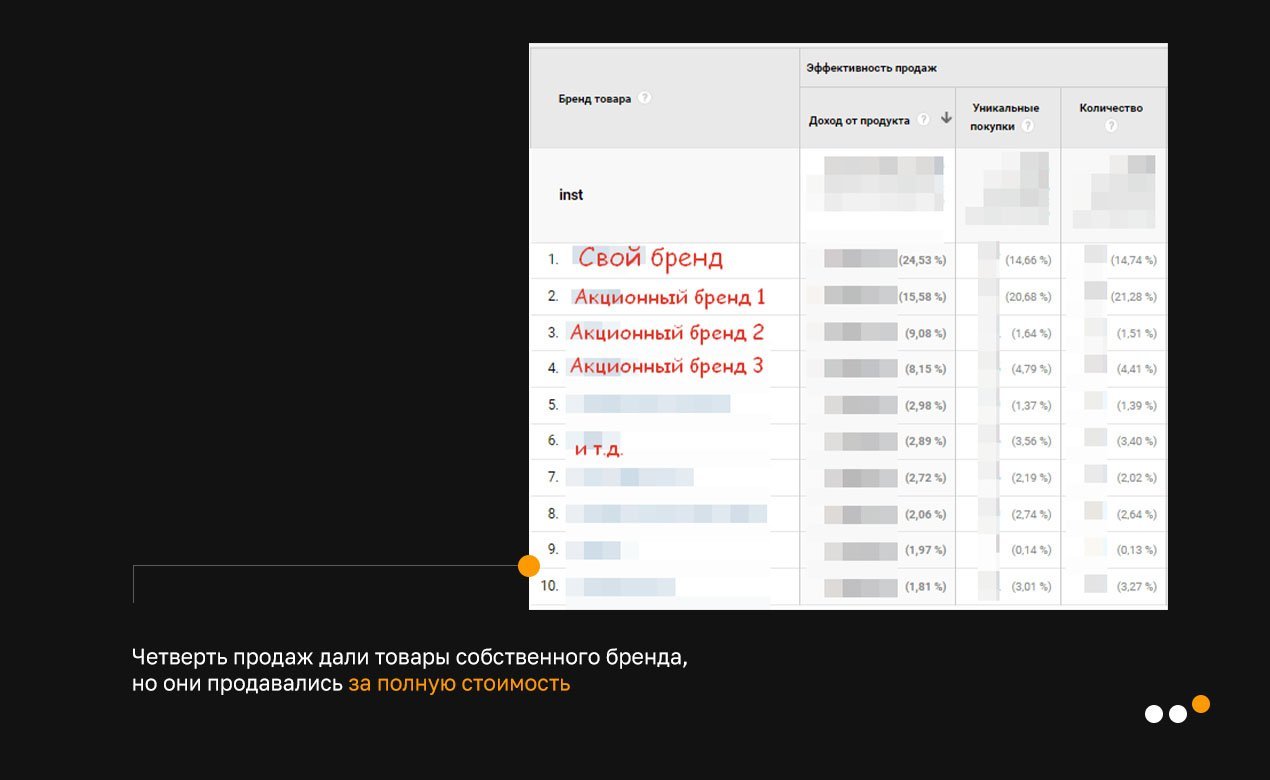Select the orange phrase за полную стоимость
The height and width of the screenshot is (780, 1270).
(x=459, y=685)
